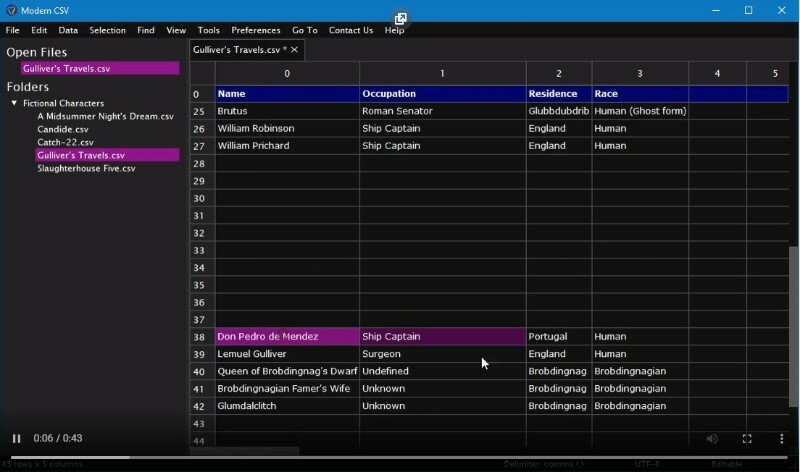
Task: Open Slaughterhouse Five.csv file
Action: pos(86,168)
